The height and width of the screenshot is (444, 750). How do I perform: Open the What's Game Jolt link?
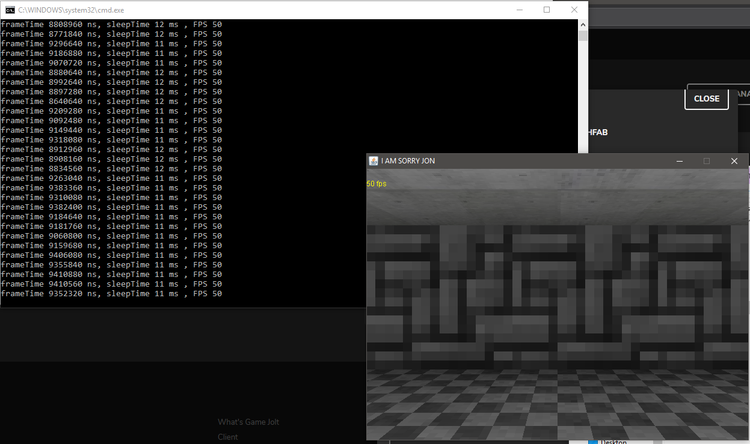tap(248, 422)
